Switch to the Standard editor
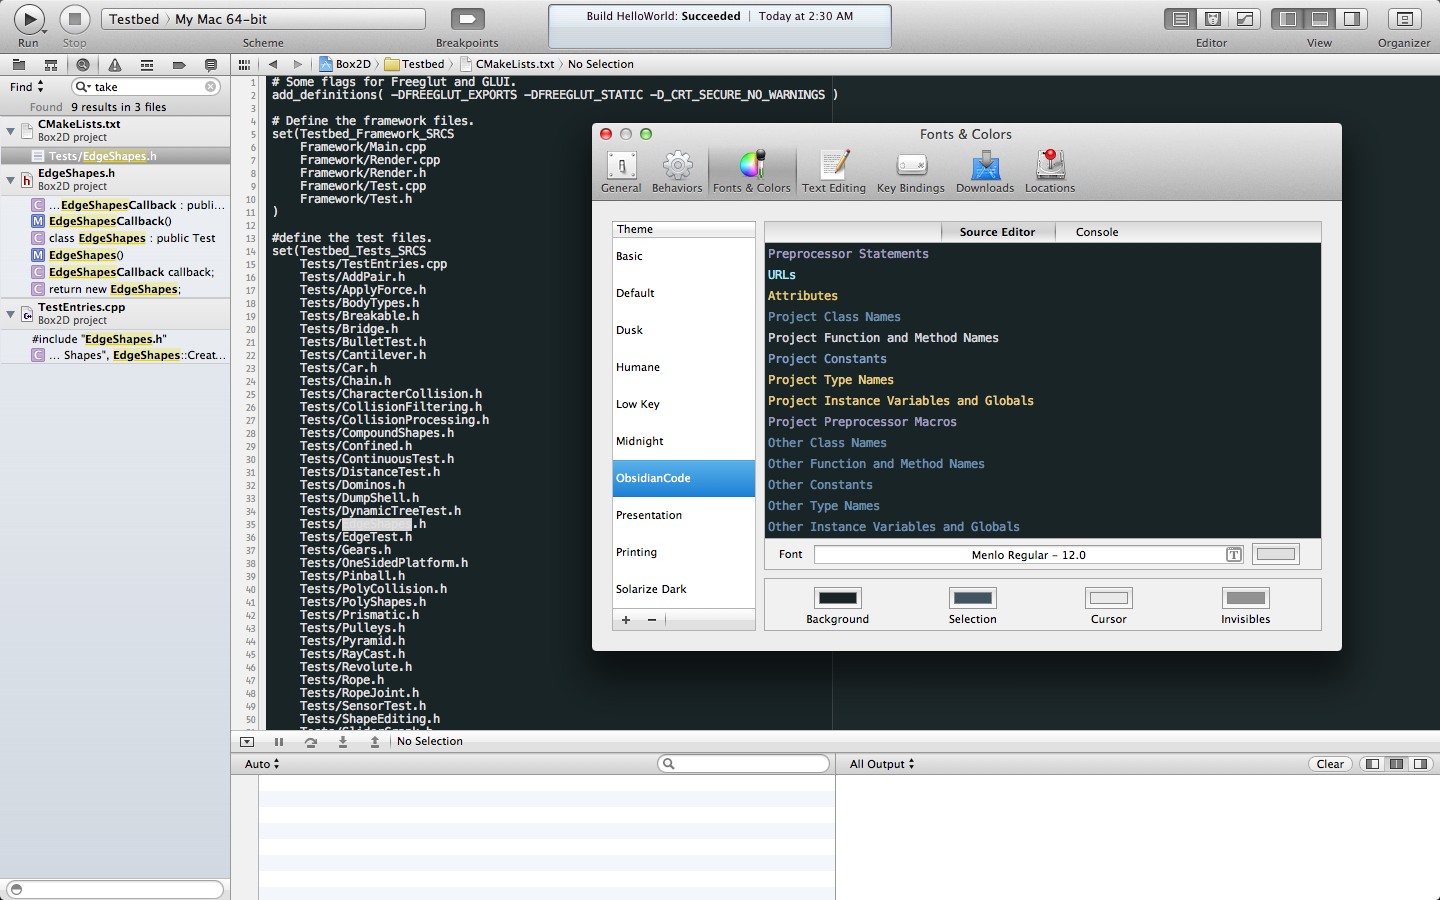Screen dimensions: 1440x900 pos(1181,19)
